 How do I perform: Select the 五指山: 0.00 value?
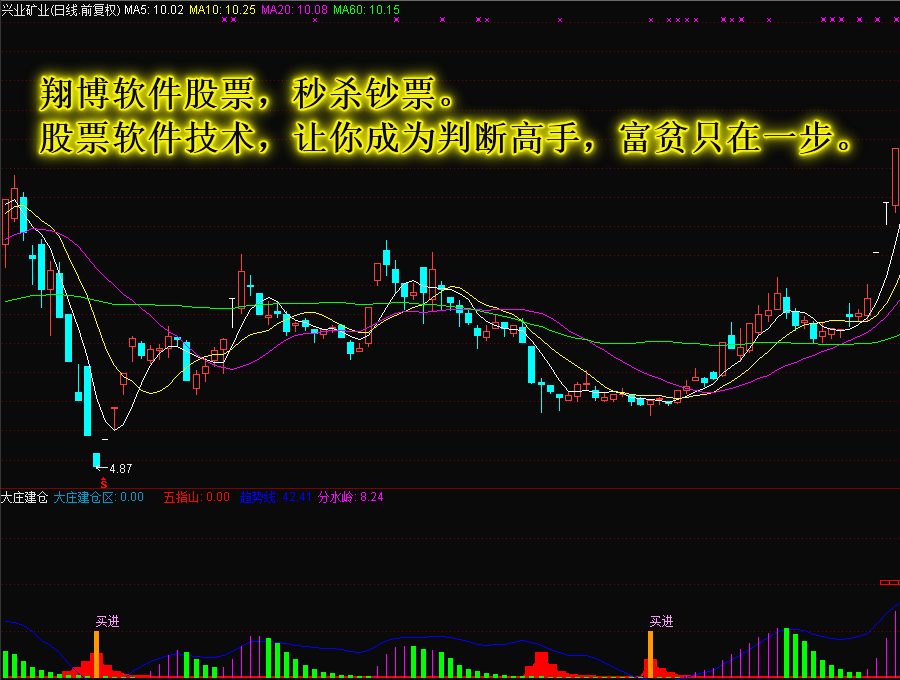click(x=196, y=498)
